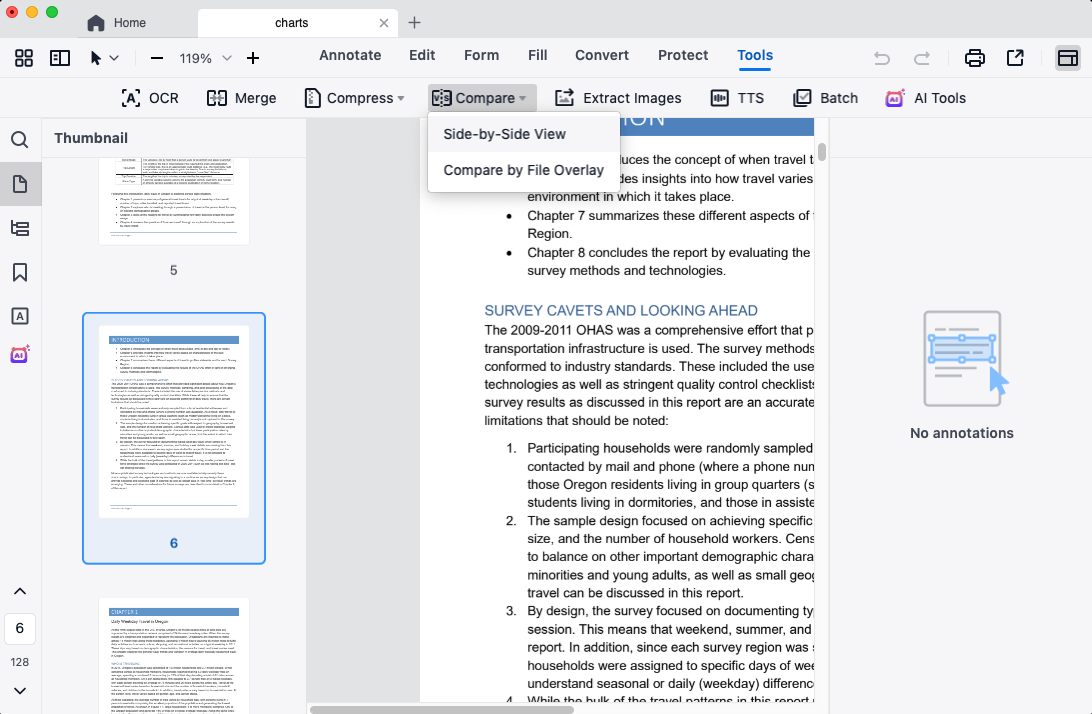Switch to grid view layout
Image resolution: width=1092 pixels, height=714 pixels.
[x=23, y=58]
